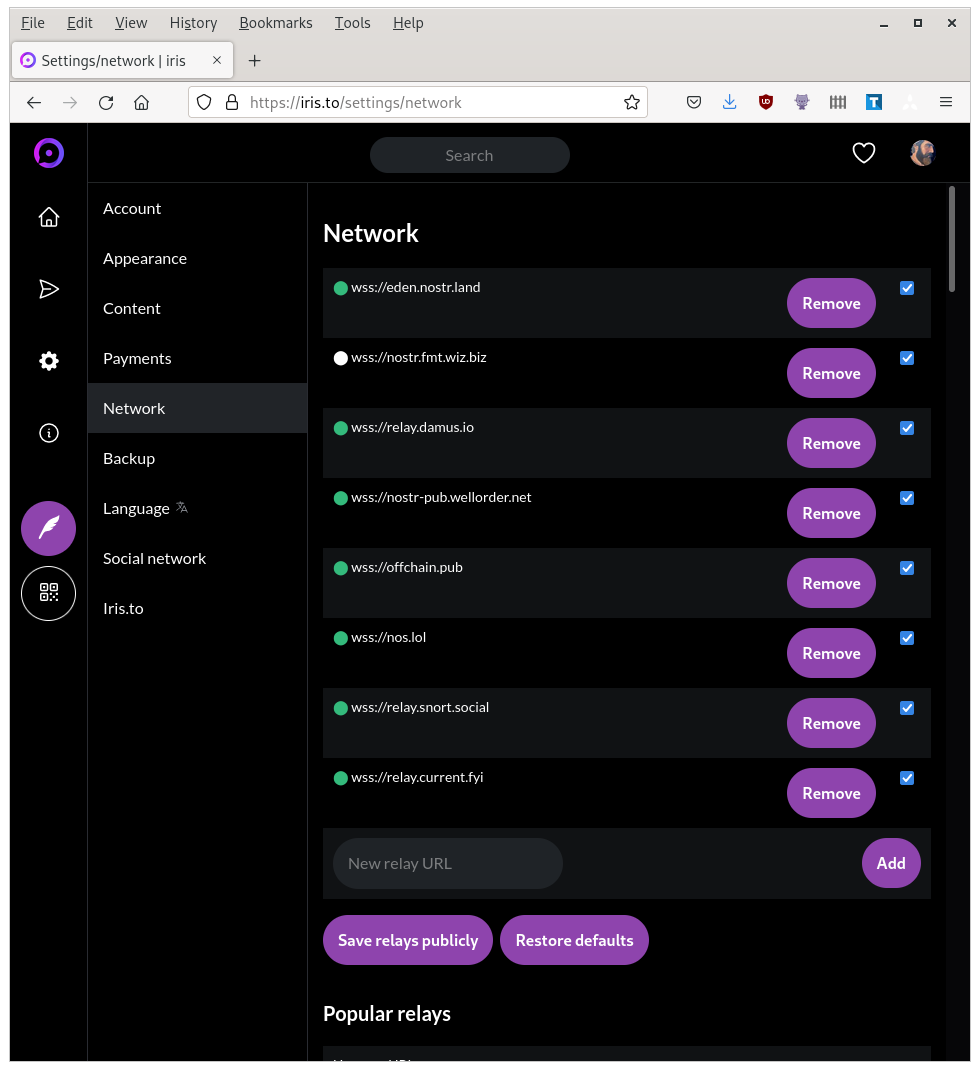Open the Home feed from the sidebar

pyautogui.click(x=48, y=217)
